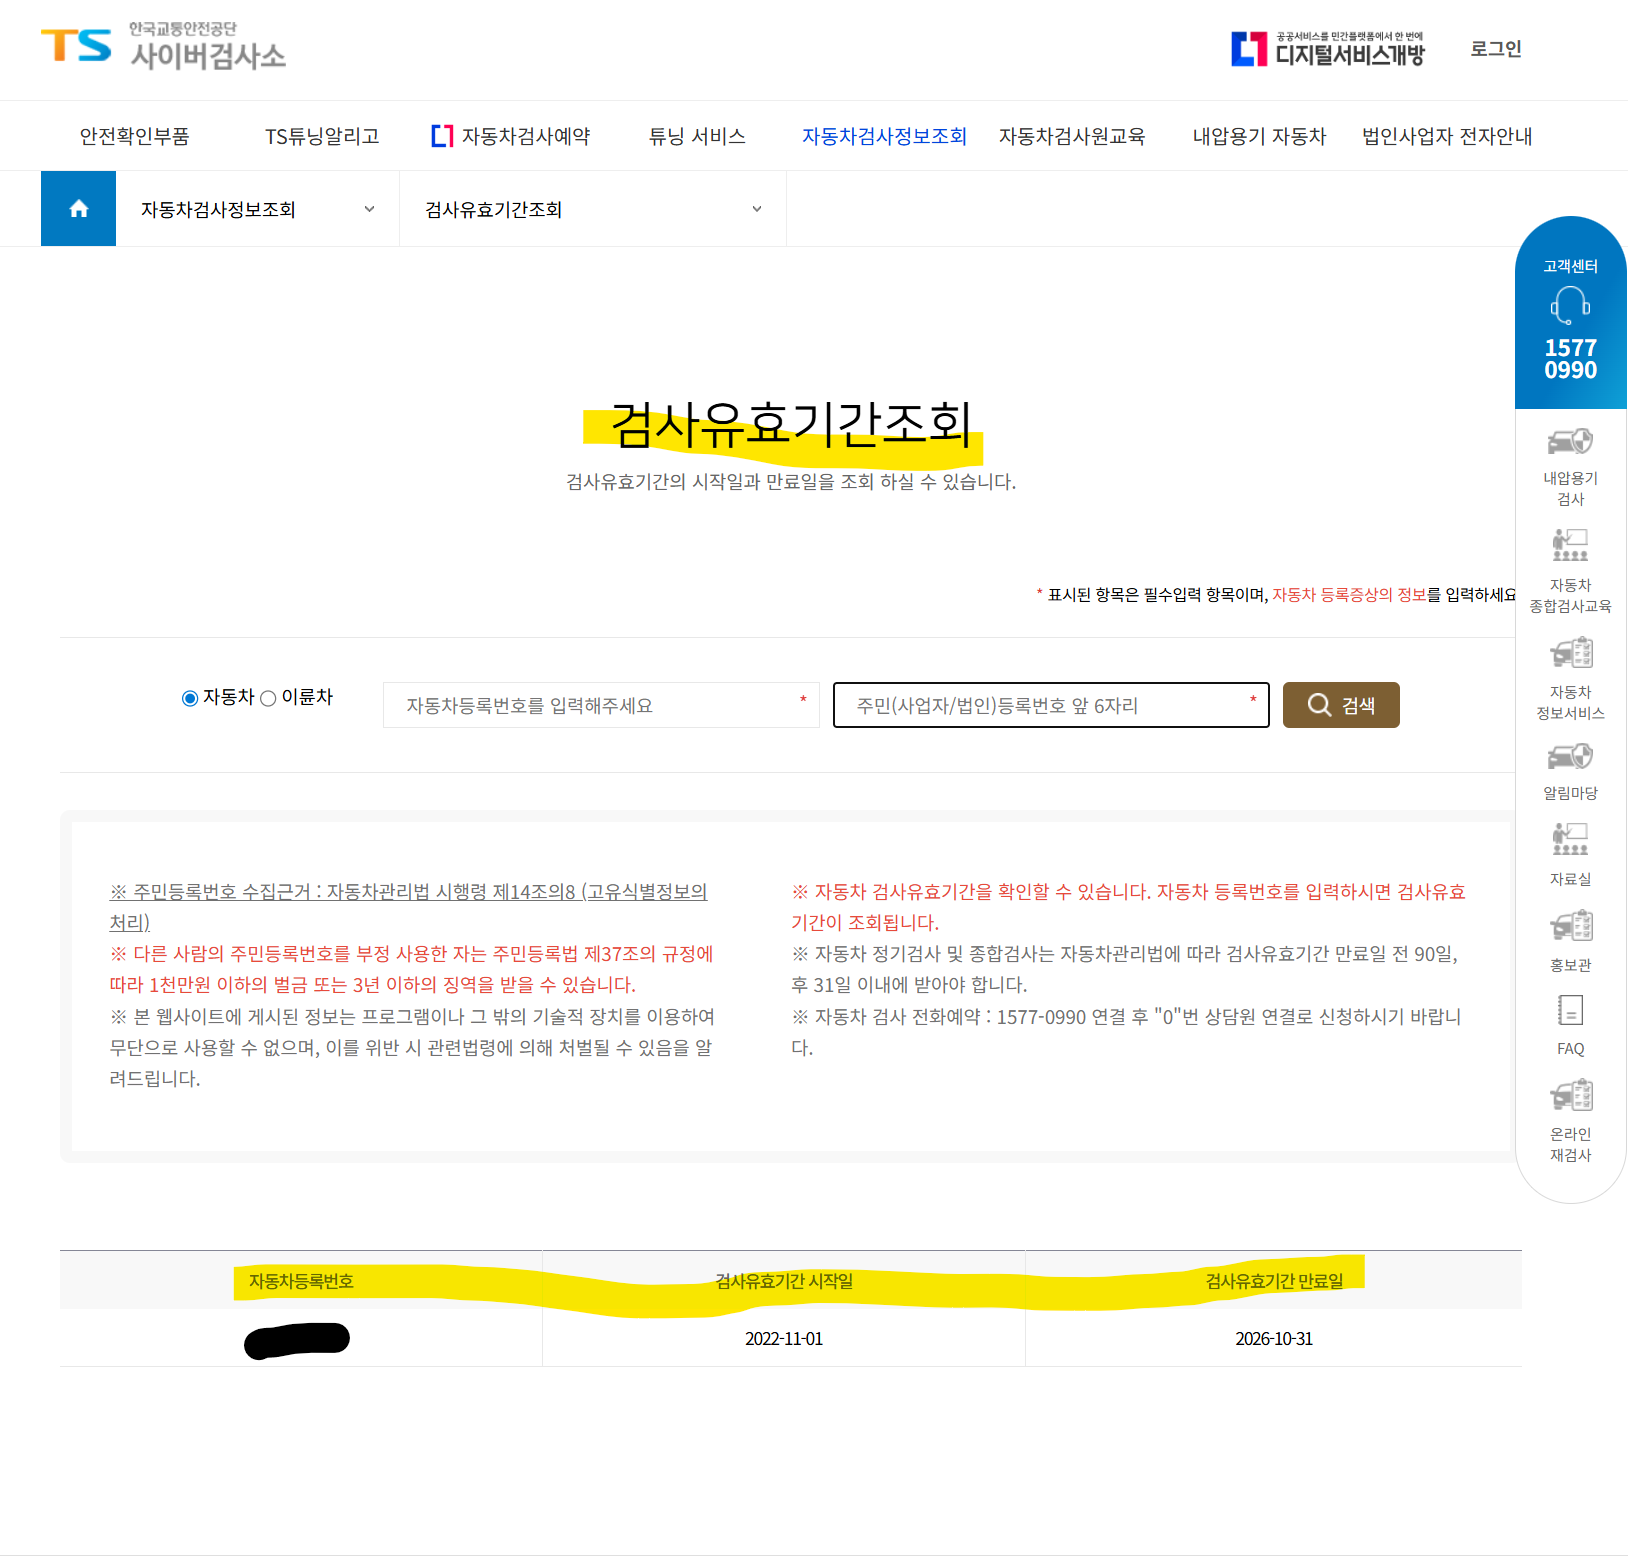Open the 내압용기 자동차 menu item

1259,136
